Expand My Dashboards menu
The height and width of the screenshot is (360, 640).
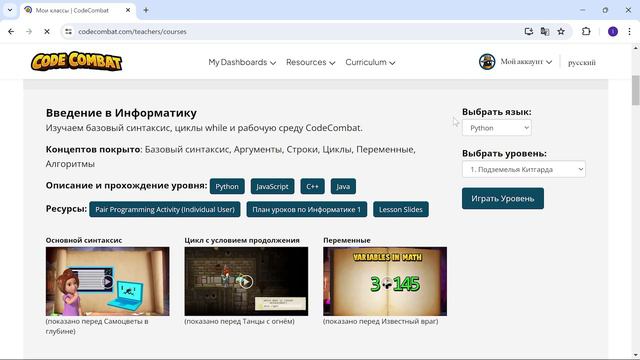click(242, 62)
